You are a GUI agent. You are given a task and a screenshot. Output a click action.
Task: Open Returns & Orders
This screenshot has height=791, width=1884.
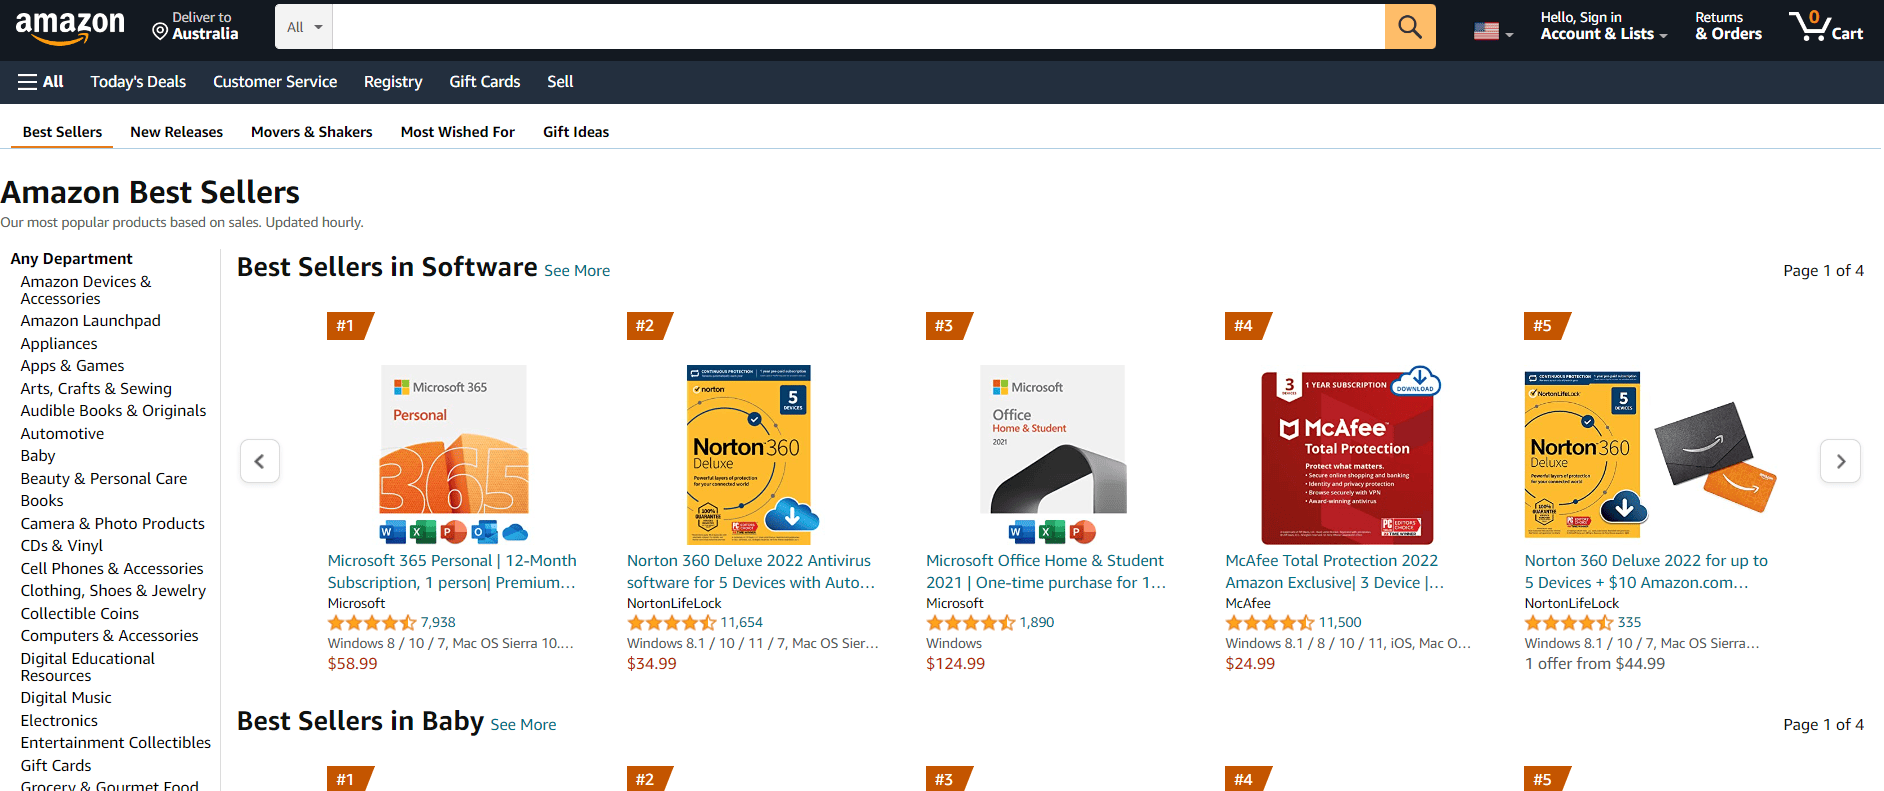point(1727,26)
